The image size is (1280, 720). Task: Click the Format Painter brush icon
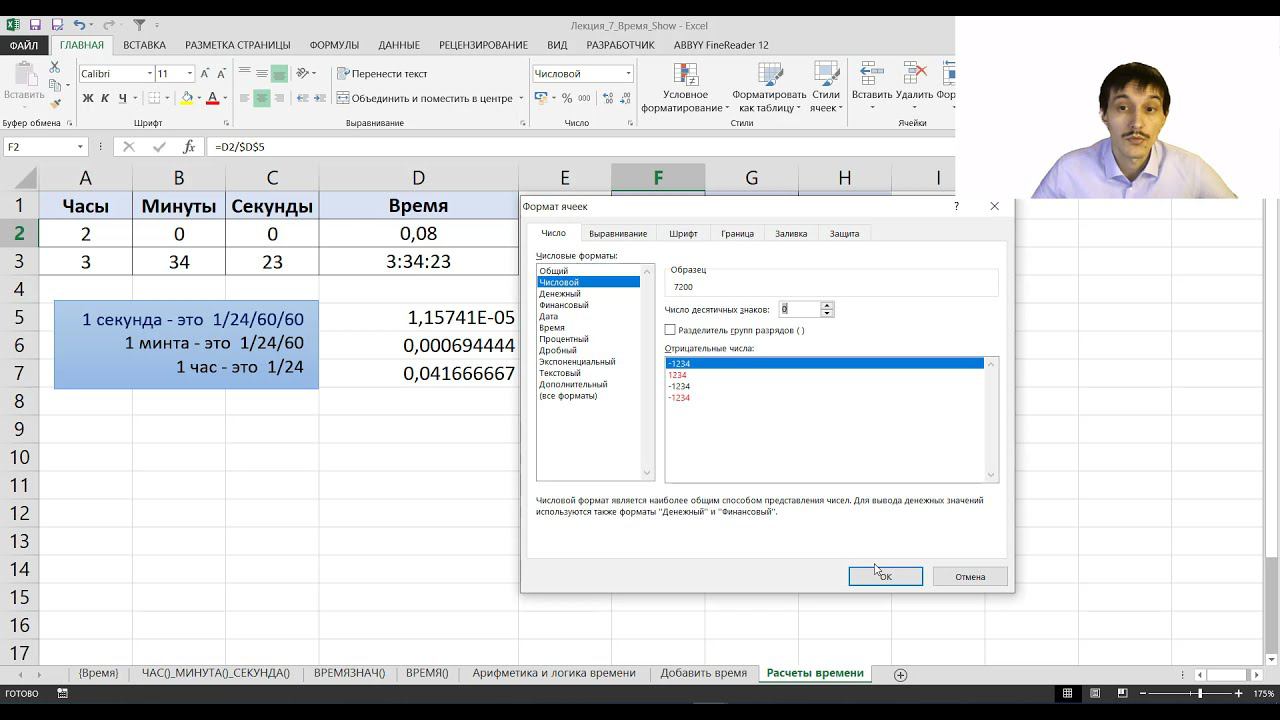56,104
